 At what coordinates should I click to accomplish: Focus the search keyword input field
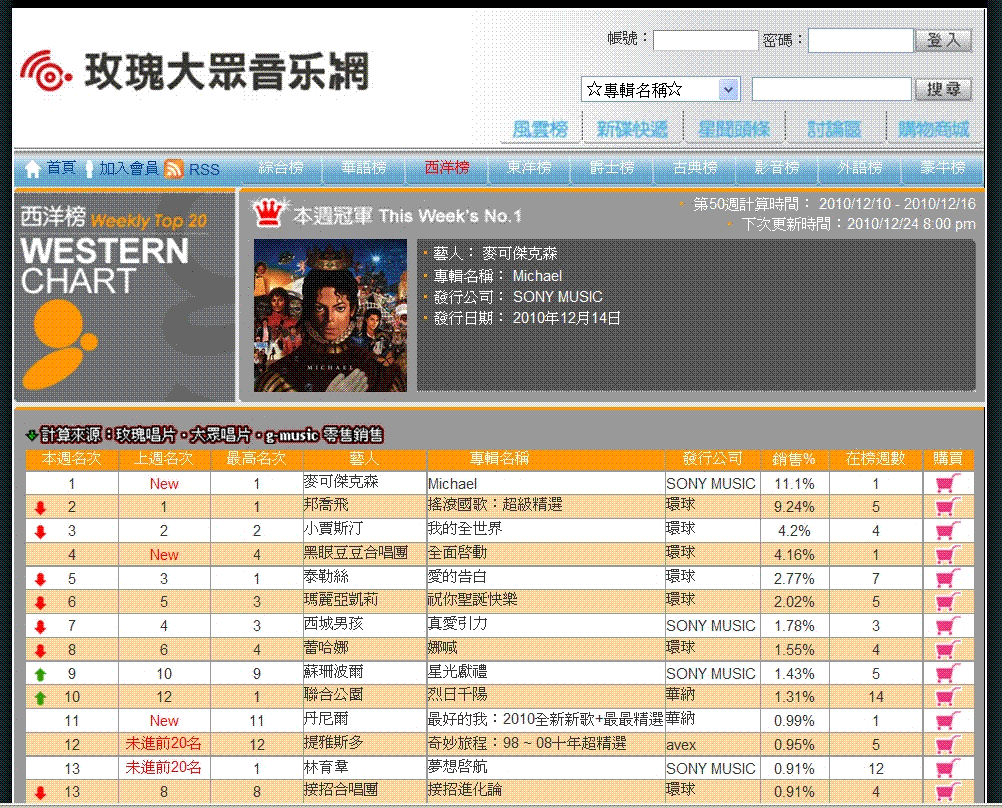[831, 89]
